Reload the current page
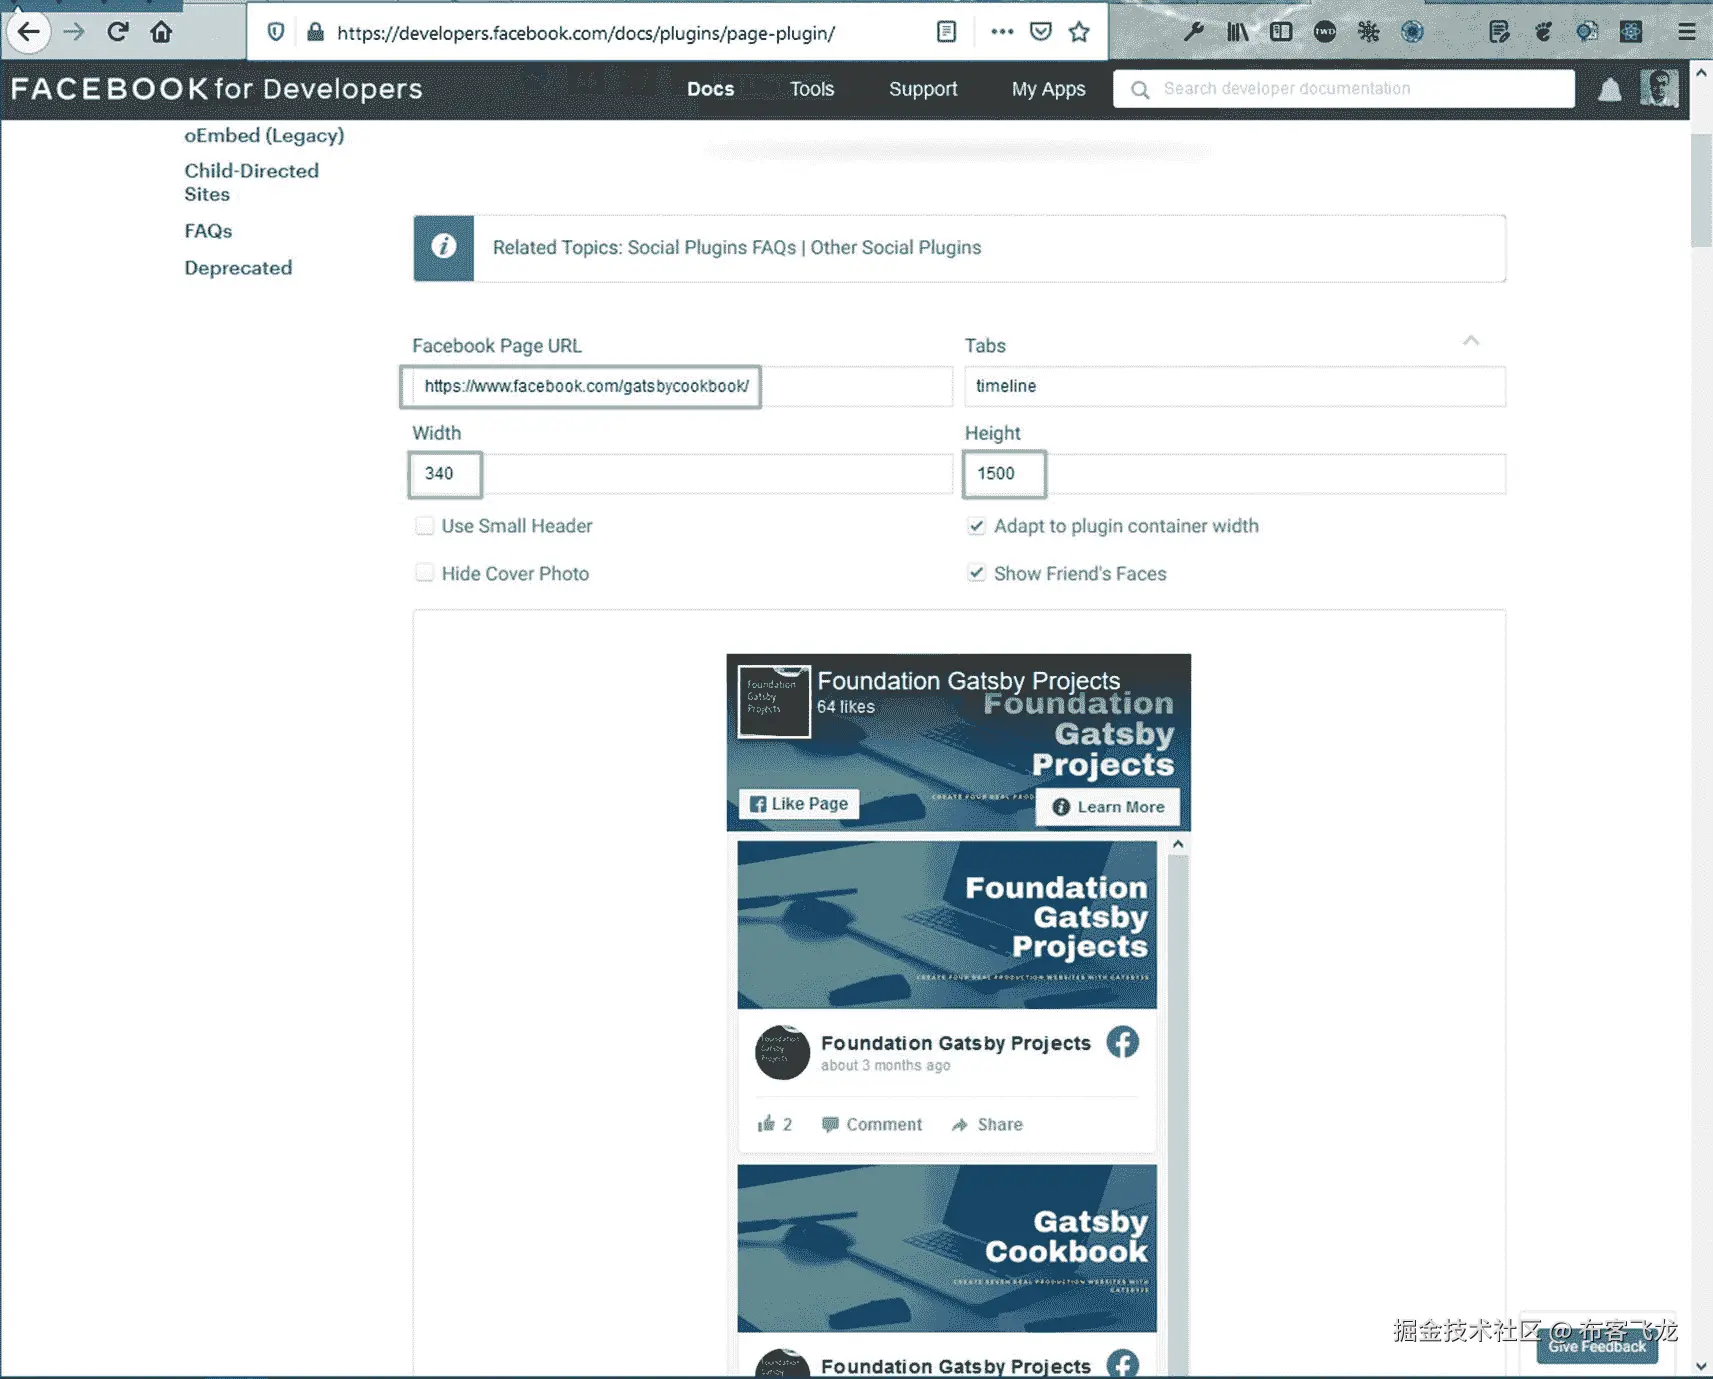Screen dimensions: 1713x1379 [x=118, y=32]
